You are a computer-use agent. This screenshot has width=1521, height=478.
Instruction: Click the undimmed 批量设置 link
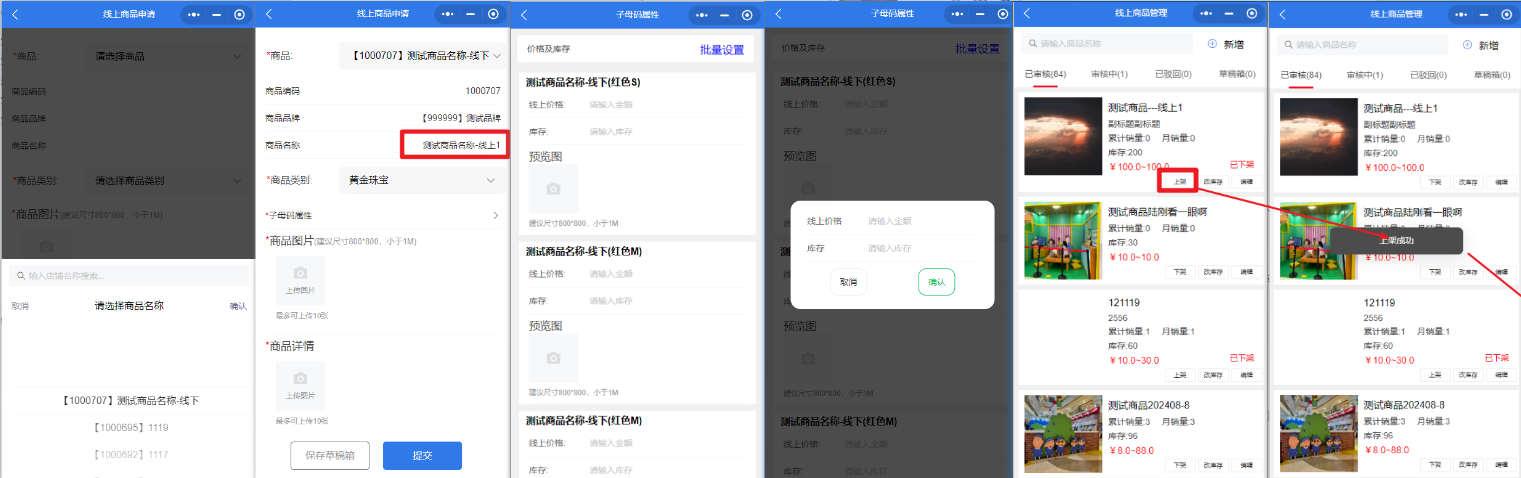point(721,50)
